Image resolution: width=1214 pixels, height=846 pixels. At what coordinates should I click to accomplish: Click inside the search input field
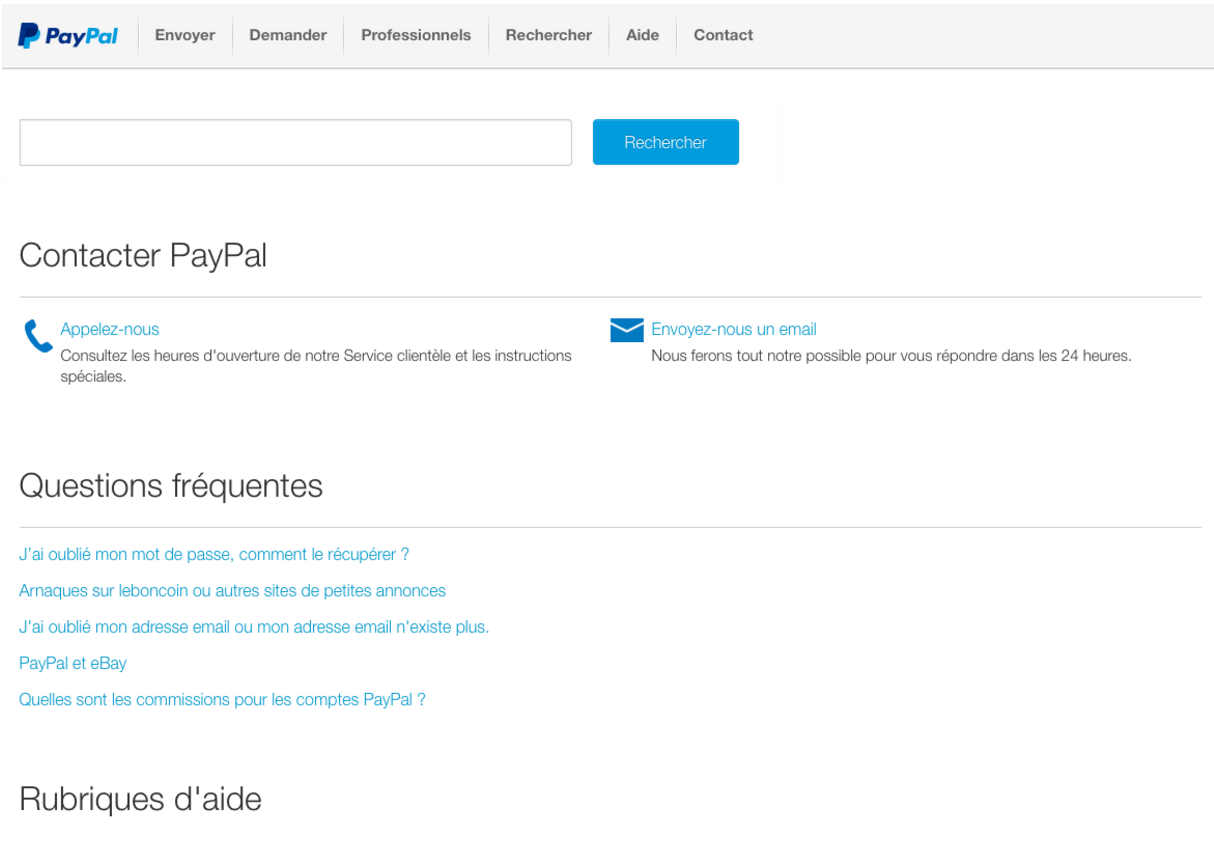tap(295, 142)
